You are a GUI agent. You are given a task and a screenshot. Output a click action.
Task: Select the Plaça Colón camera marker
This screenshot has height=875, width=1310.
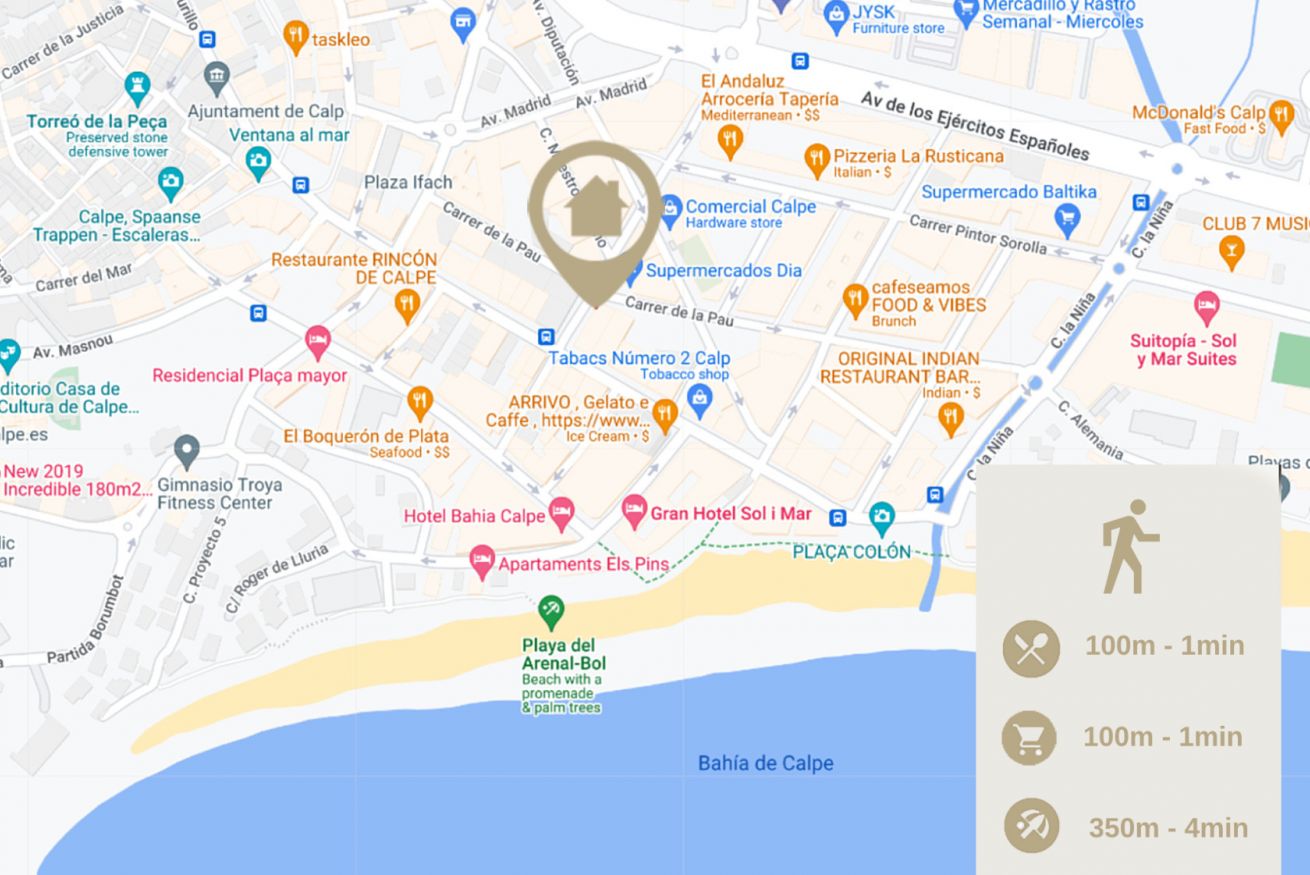(x=881, y=517)
